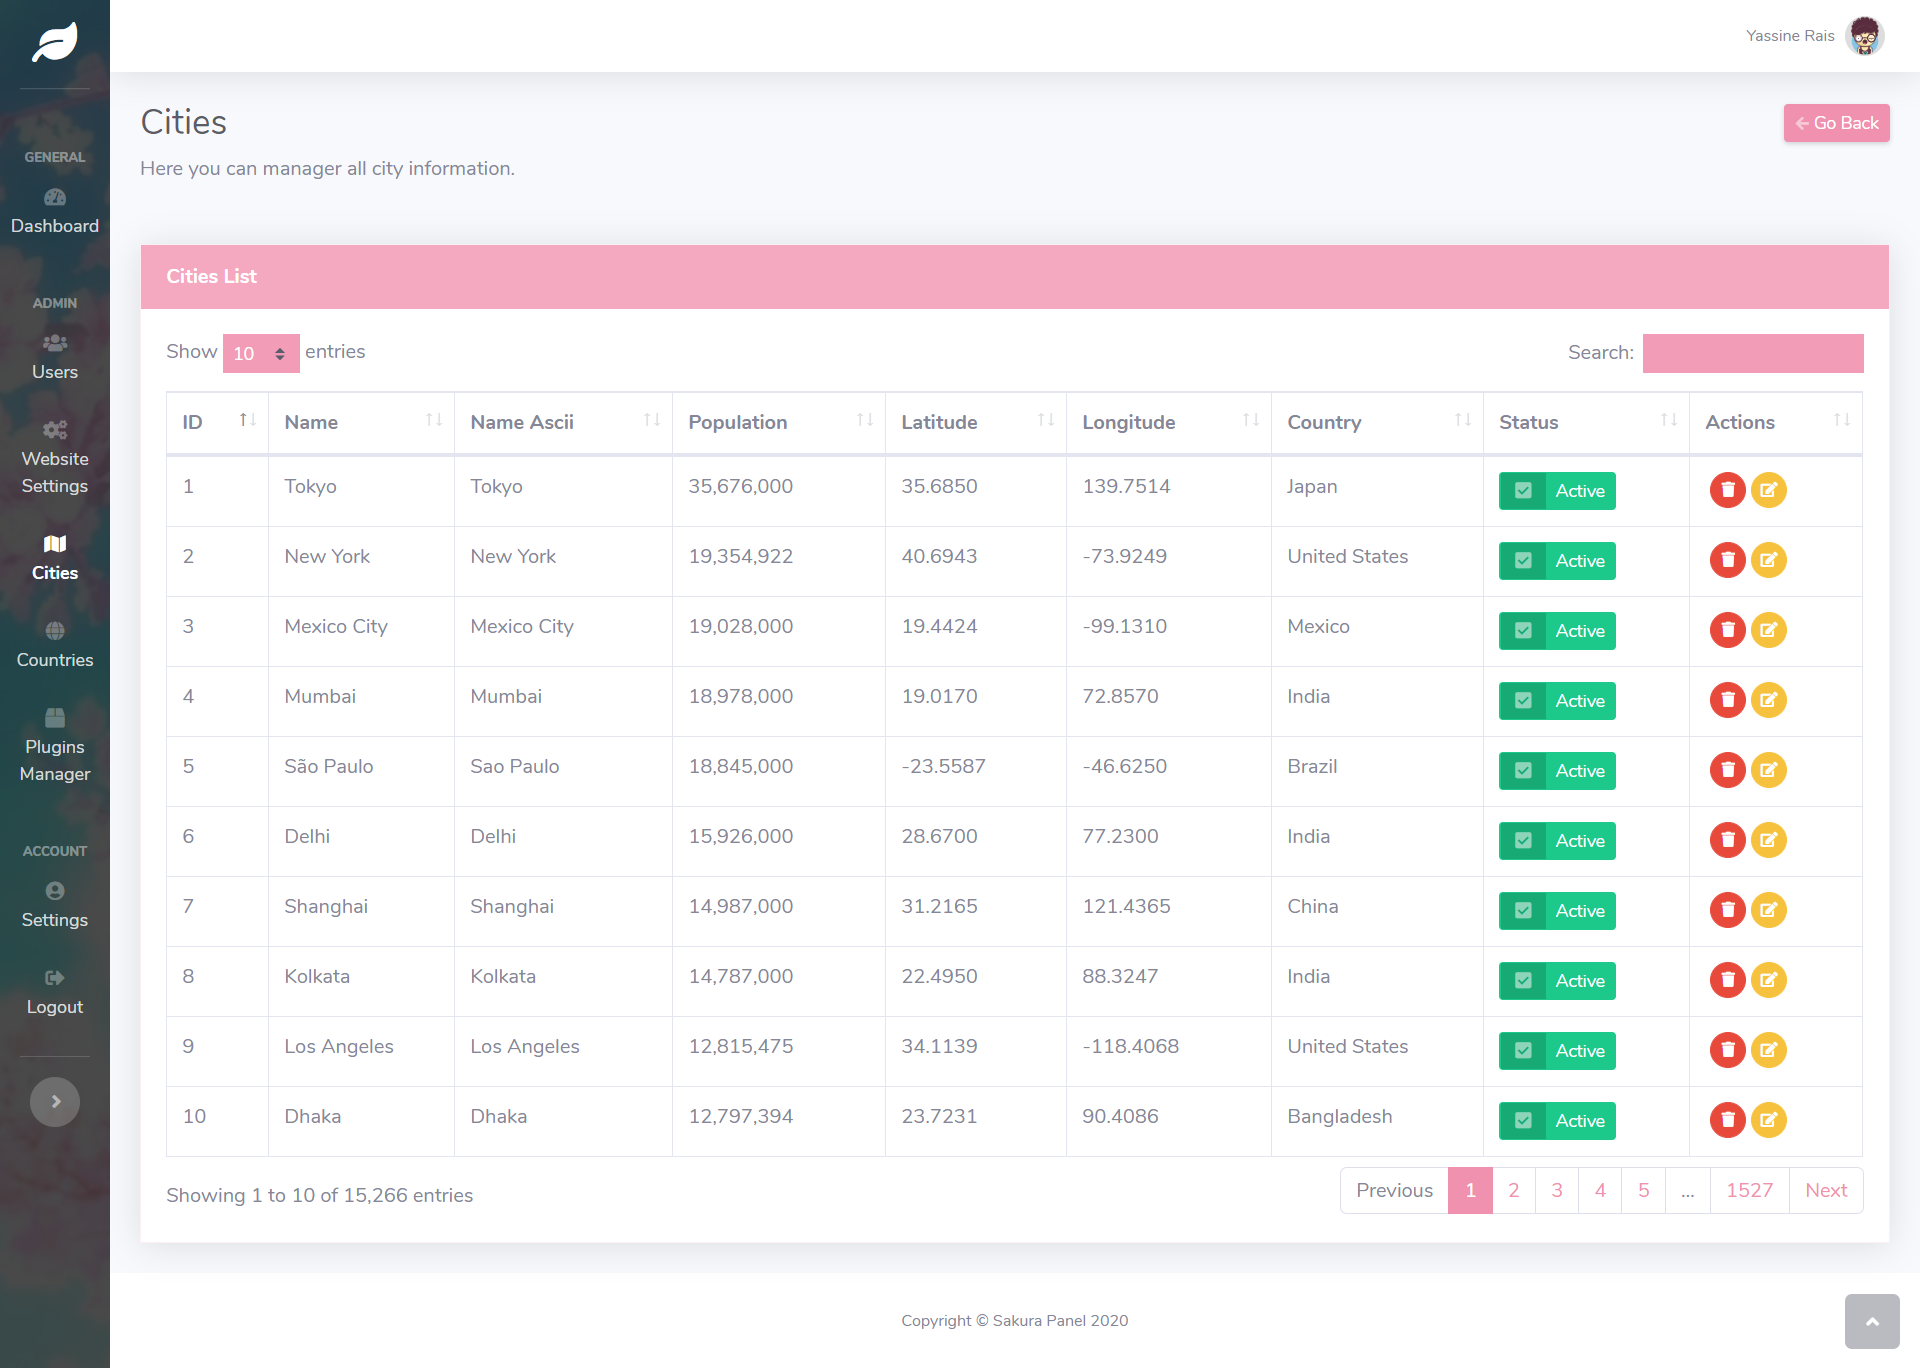Image resolution: width=1920 pixels, height=1368 pixels.
Task: Click the Go Back button
Action: point(1836,123)
